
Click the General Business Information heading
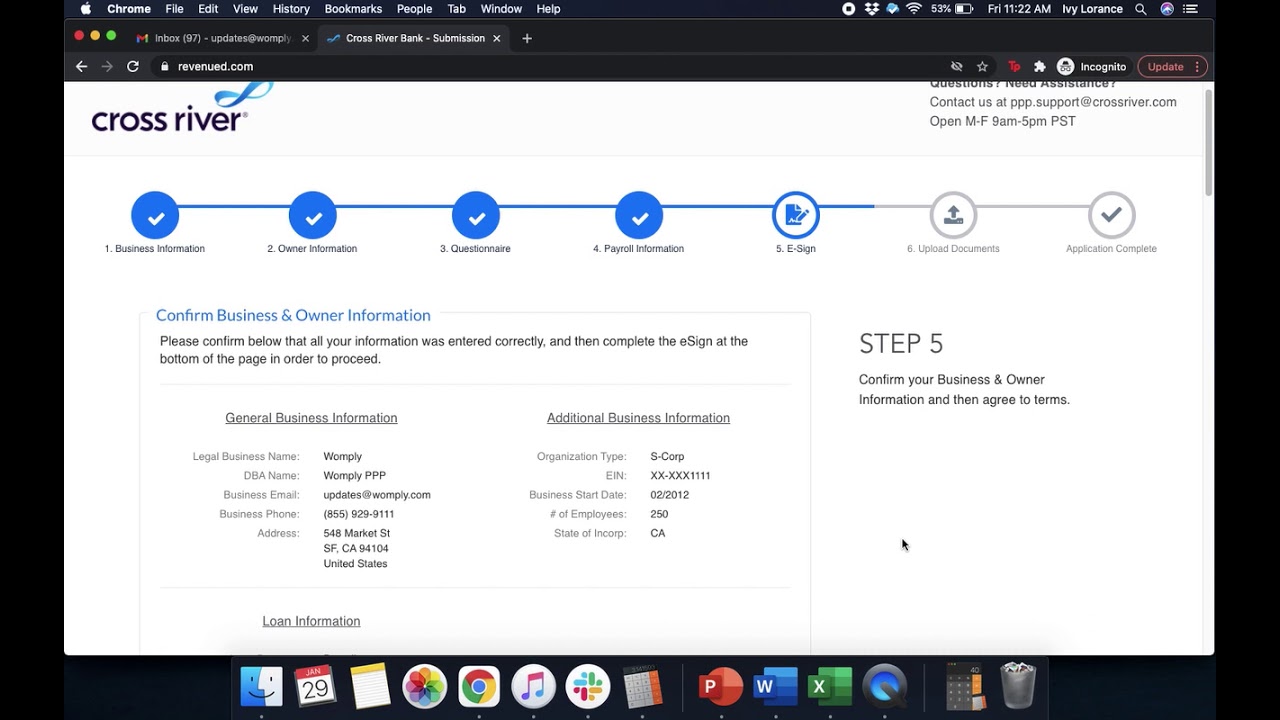tap(311, 418)
